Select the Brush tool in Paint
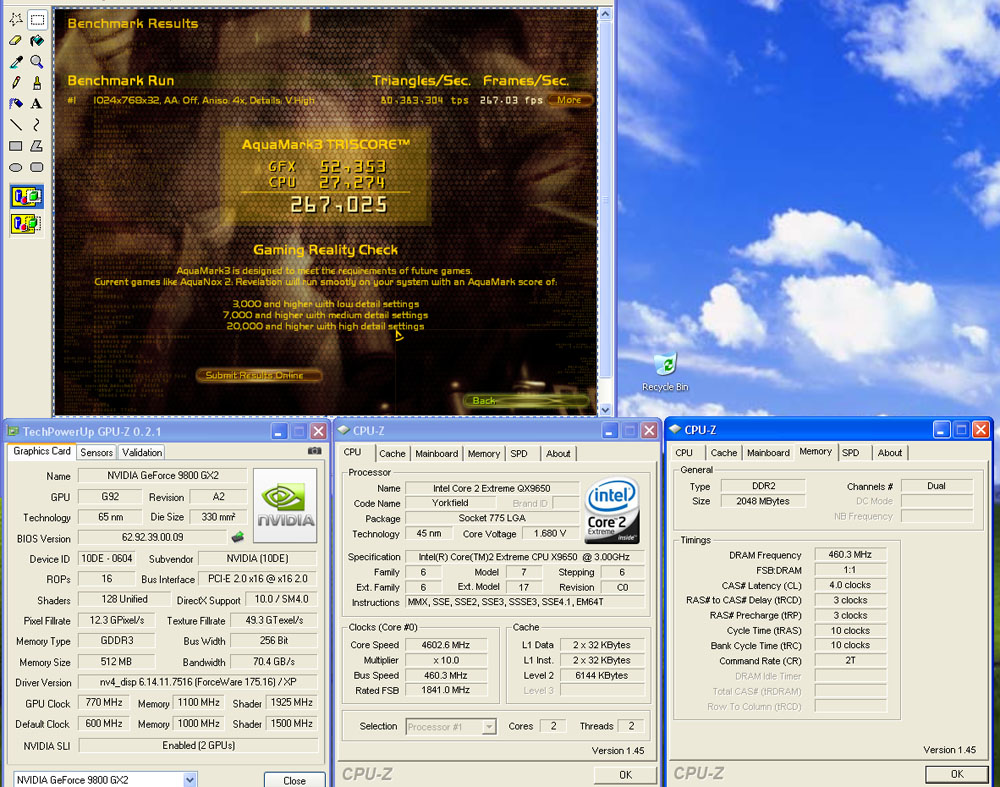The height and width of the screenshot is (787, 1000). [37, 82]
